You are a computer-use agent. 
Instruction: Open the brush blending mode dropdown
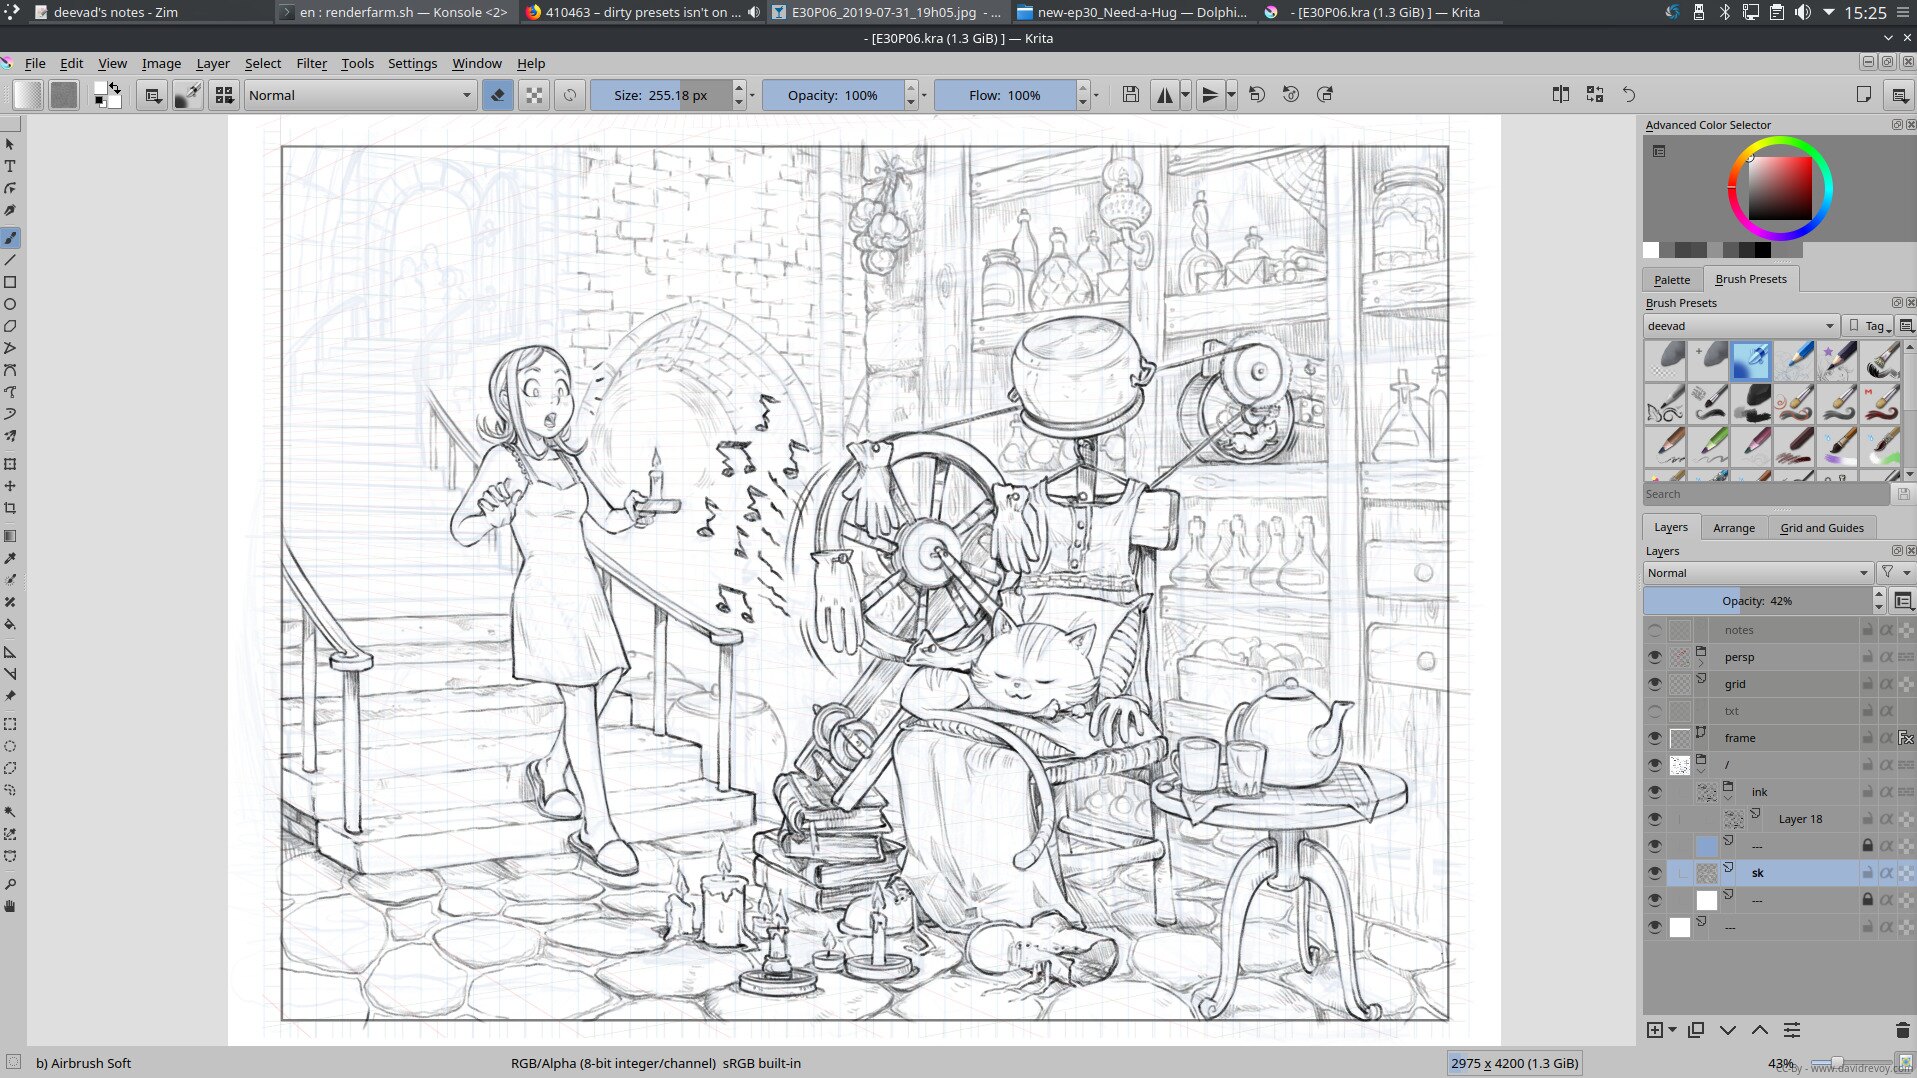pos(359,95)
